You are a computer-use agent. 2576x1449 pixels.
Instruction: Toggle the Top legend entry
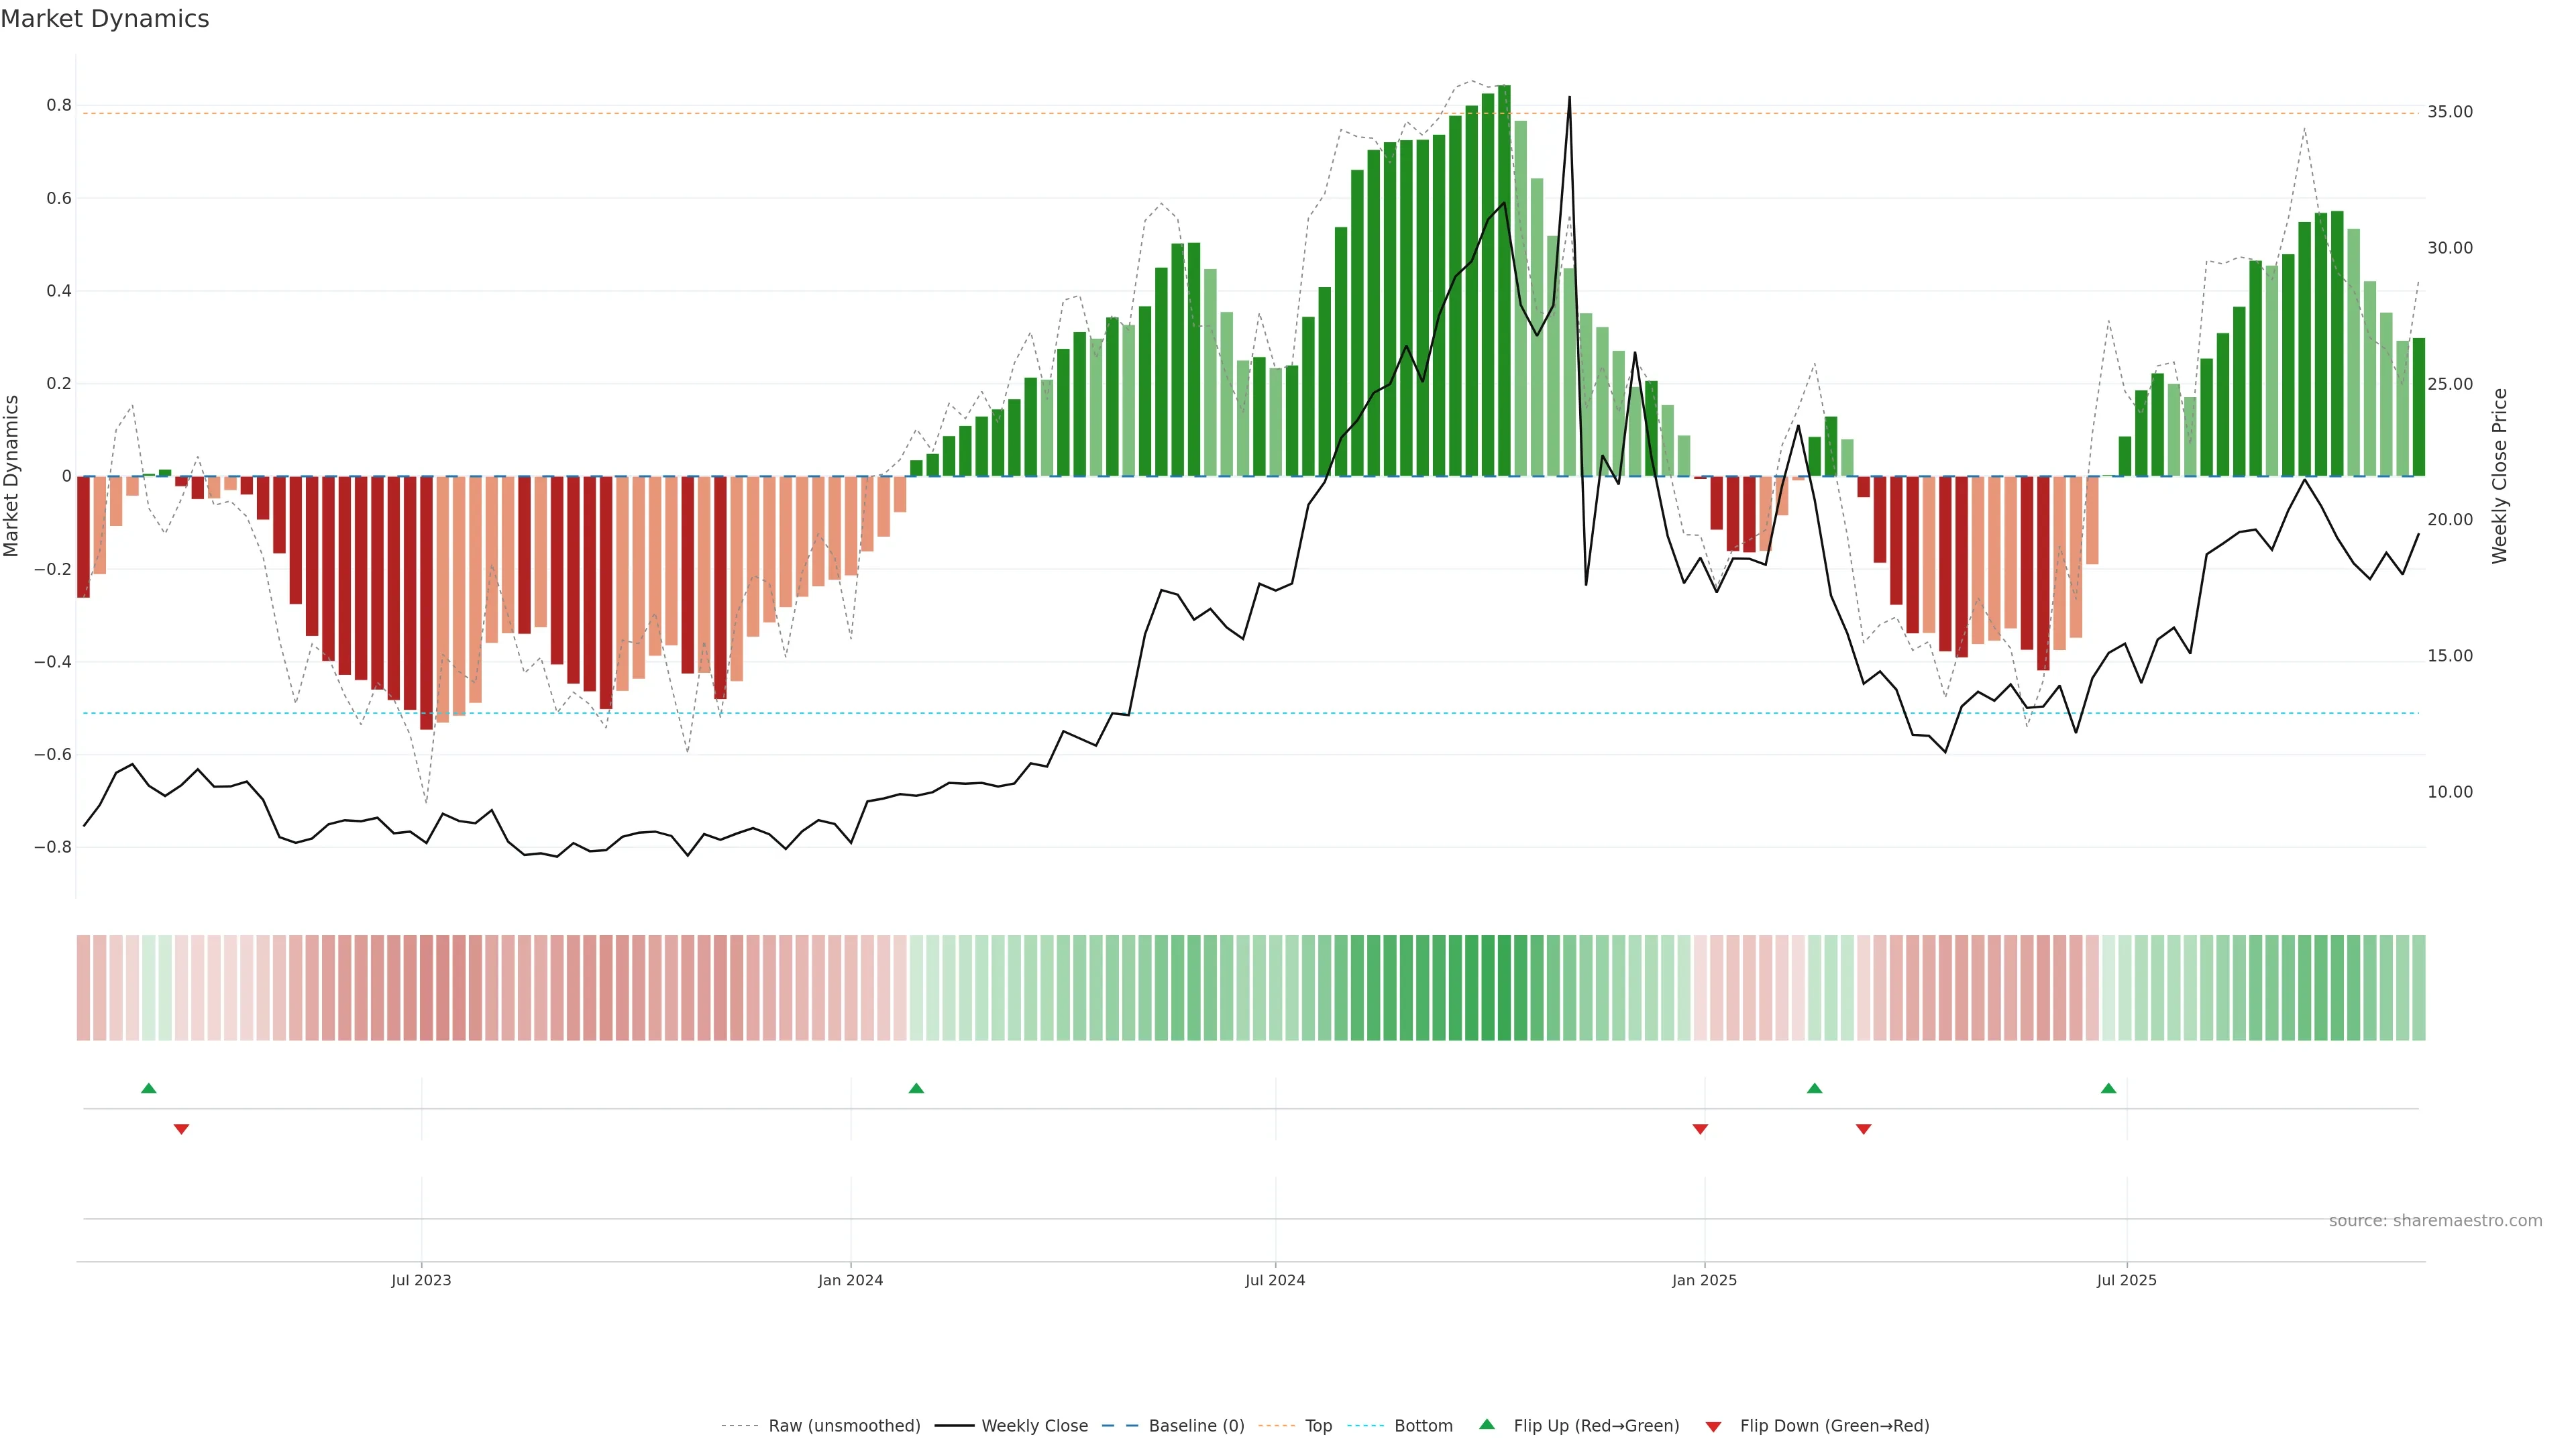(1318, 1426)
